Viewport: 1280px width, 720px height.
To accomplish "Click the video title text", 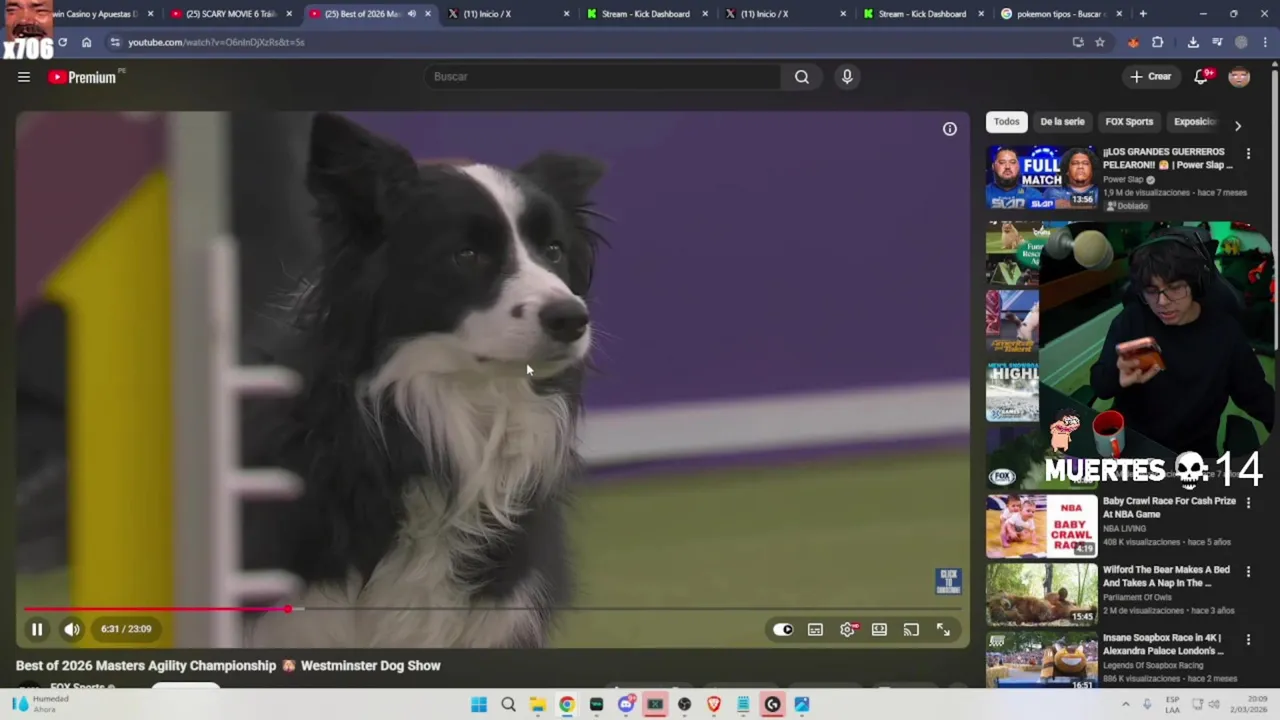I will click(228, 666).
